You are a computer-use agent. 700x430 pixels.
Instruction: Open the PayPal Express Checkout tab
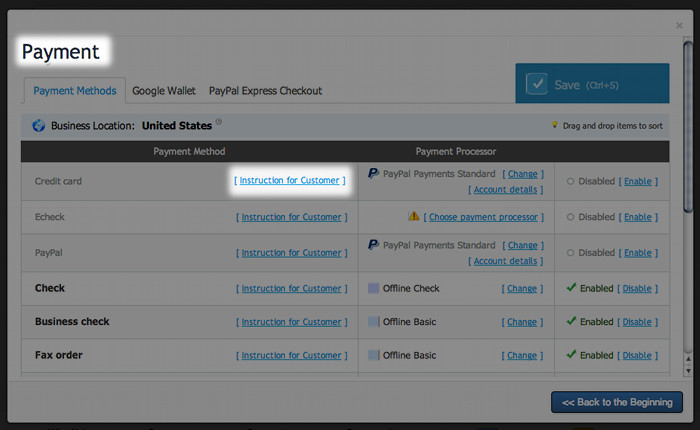point(265,91)
